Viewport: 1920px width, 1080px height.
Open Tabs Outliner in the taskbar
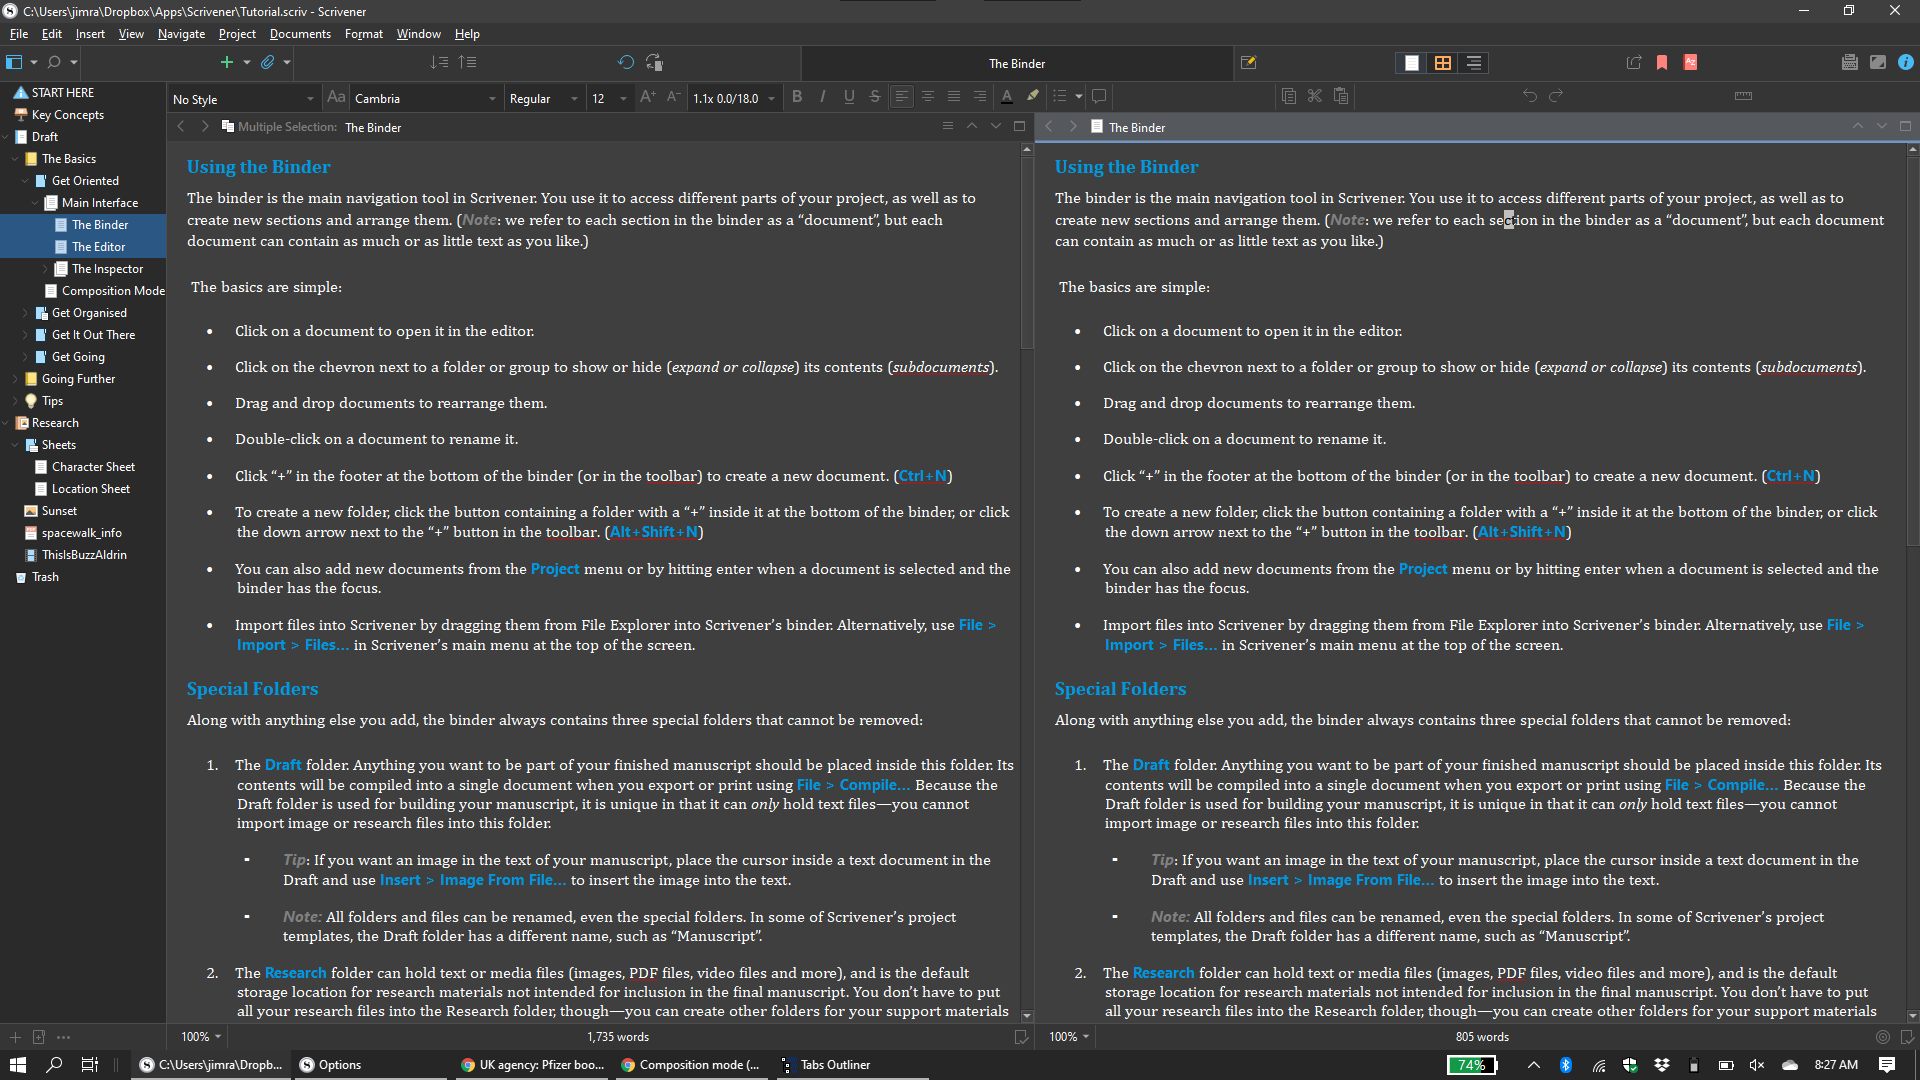click(835, 1065)
